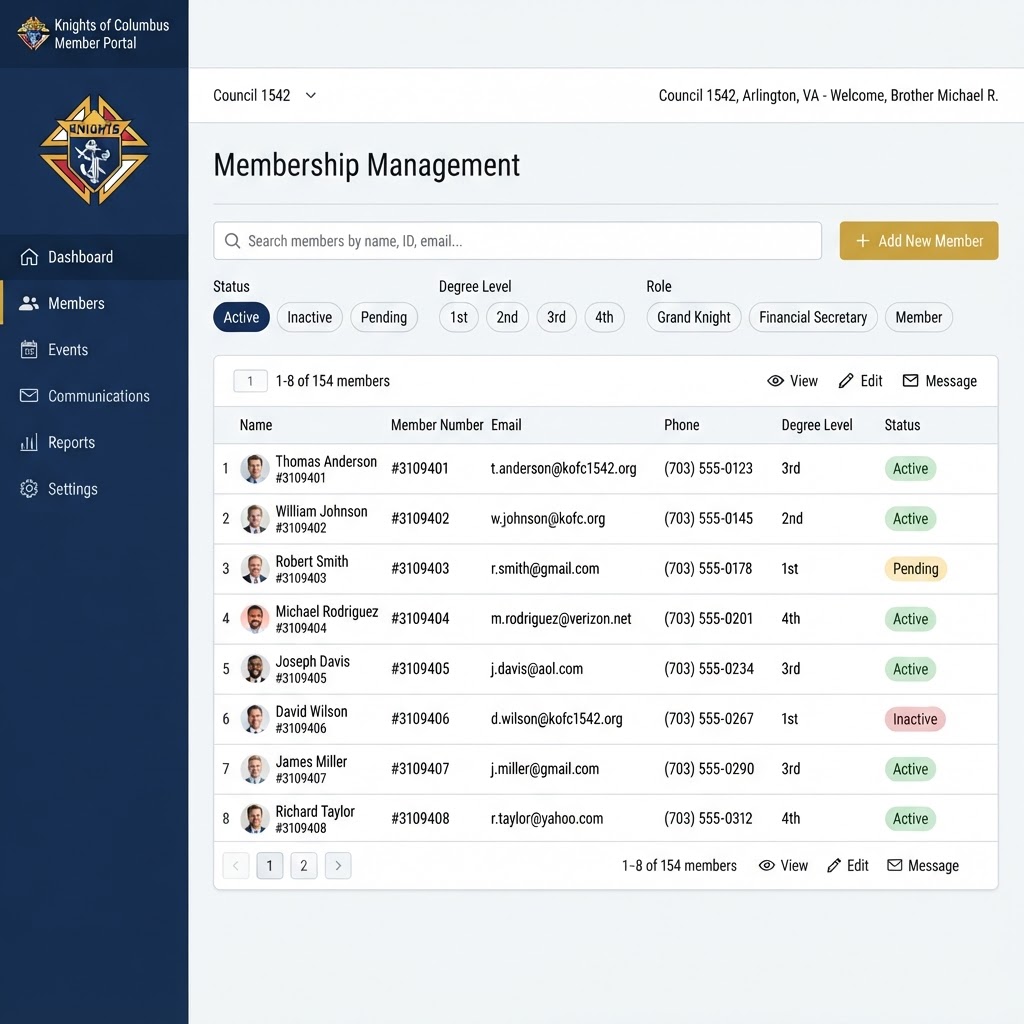Click William Johnson's avatar
Viewport: 1024px width, 1024px height.
click(x=255, y=519)
